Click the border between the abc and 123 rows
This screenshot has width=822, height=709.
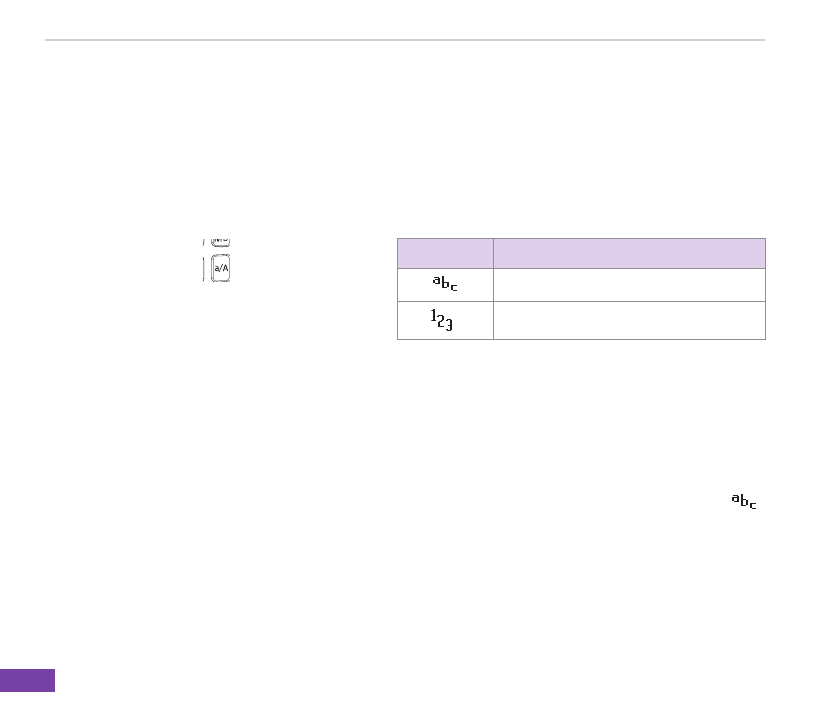coord(581,303)
